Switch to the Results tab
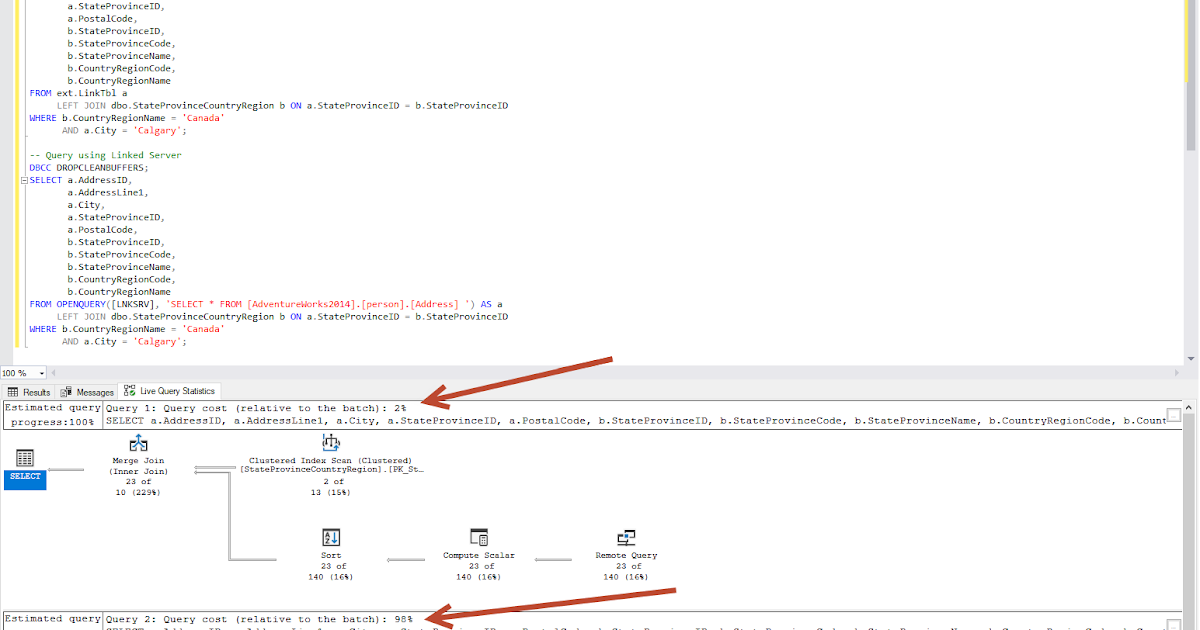Screen dimensions: 1200x630 tap(35, 391)
